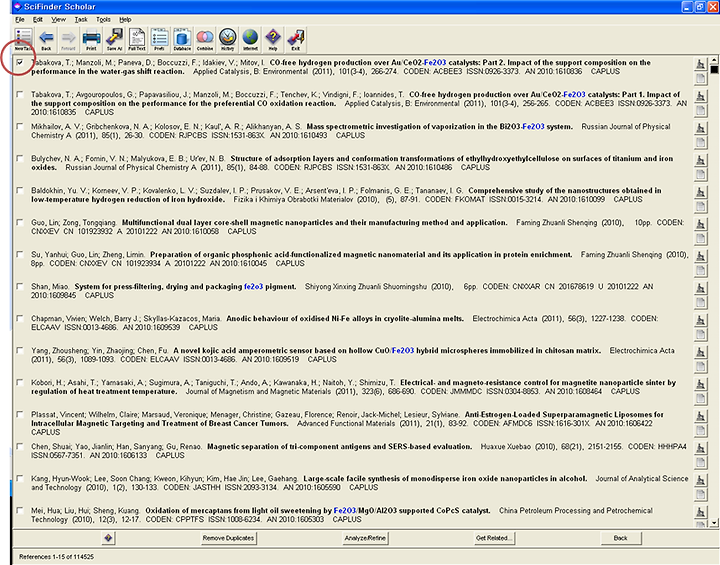Click the Full Text toolbar icon
The width and height of the screenshot is (720, 565).
(x=137, y=40)
